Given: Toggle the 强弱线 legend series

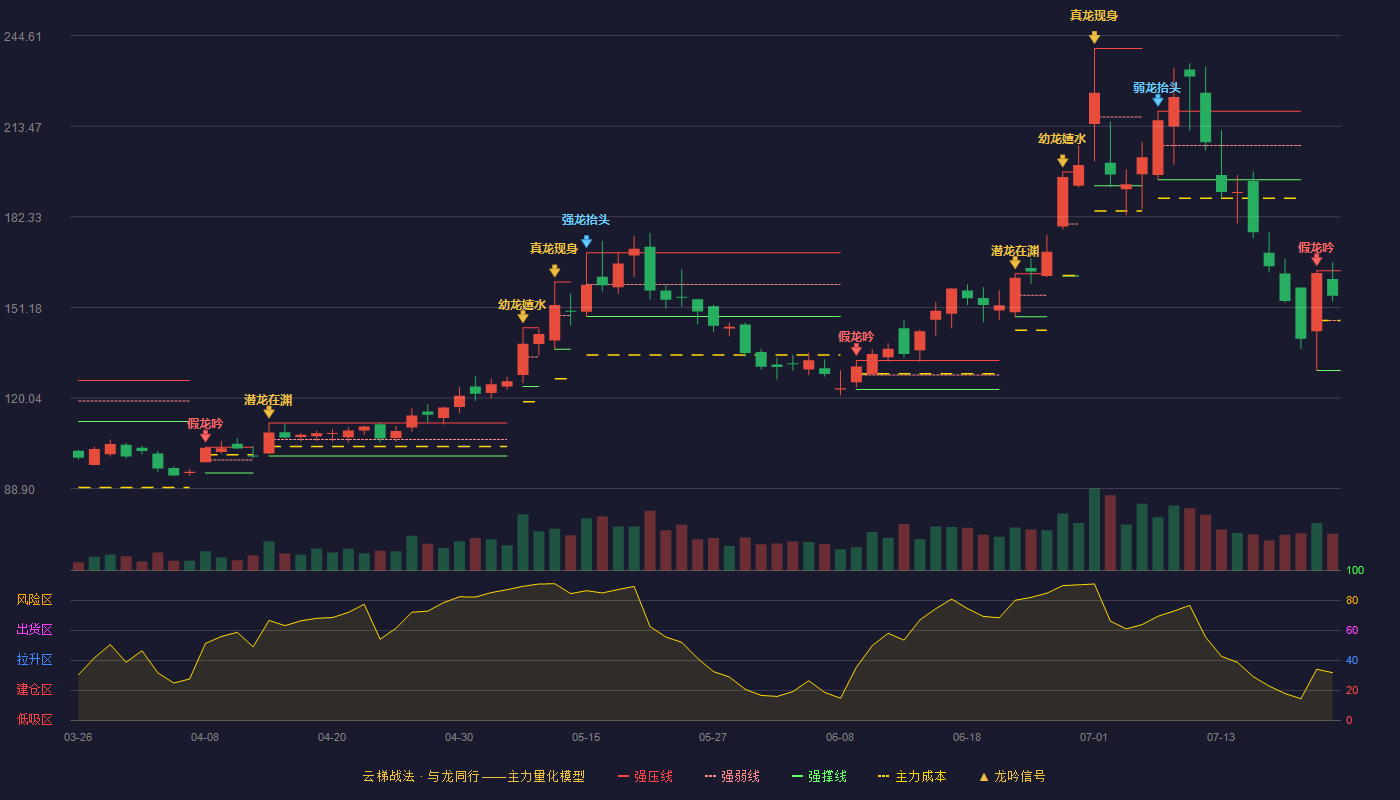Looking at the screenshot, I should [x=732, y=776].
